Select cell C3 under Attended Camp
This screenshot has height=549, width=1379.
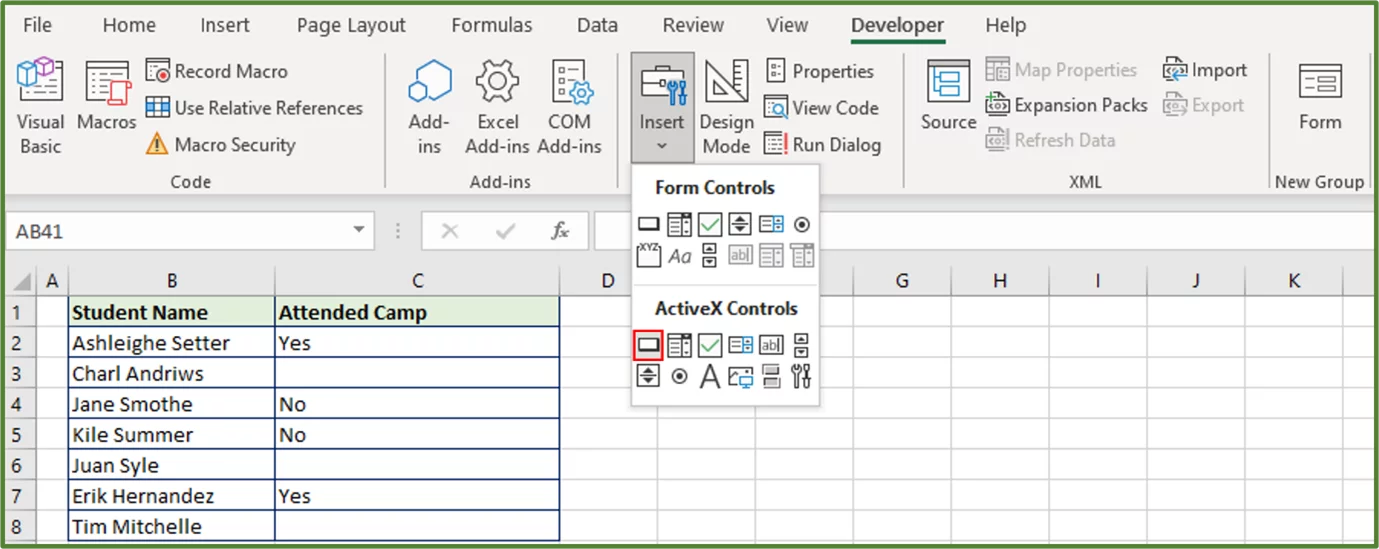coord(417,374)
